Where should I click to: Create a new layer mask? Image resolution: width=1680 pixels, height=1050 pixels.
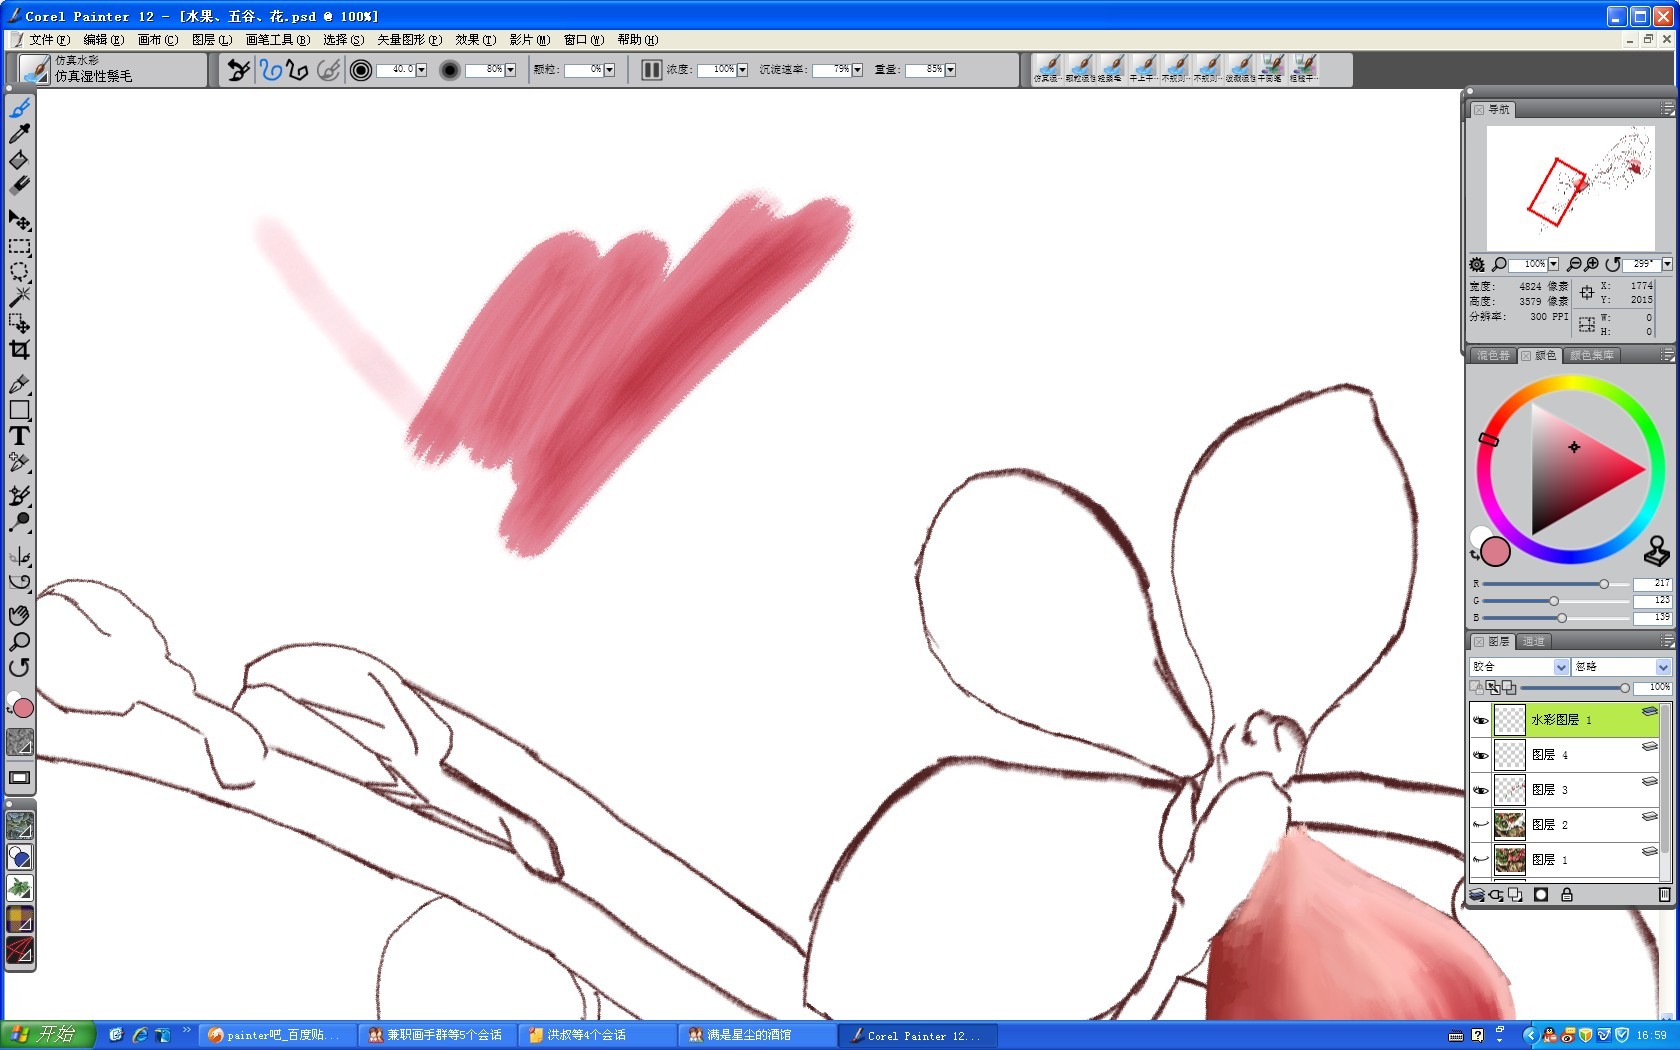click(1541, 895)
